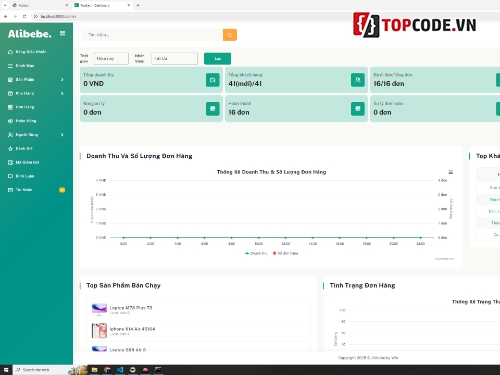Image resolution: width=500 pixels, height=375 pixels.
Task: Toggle Doanh Thu series in chart legend
Action: 256,253
